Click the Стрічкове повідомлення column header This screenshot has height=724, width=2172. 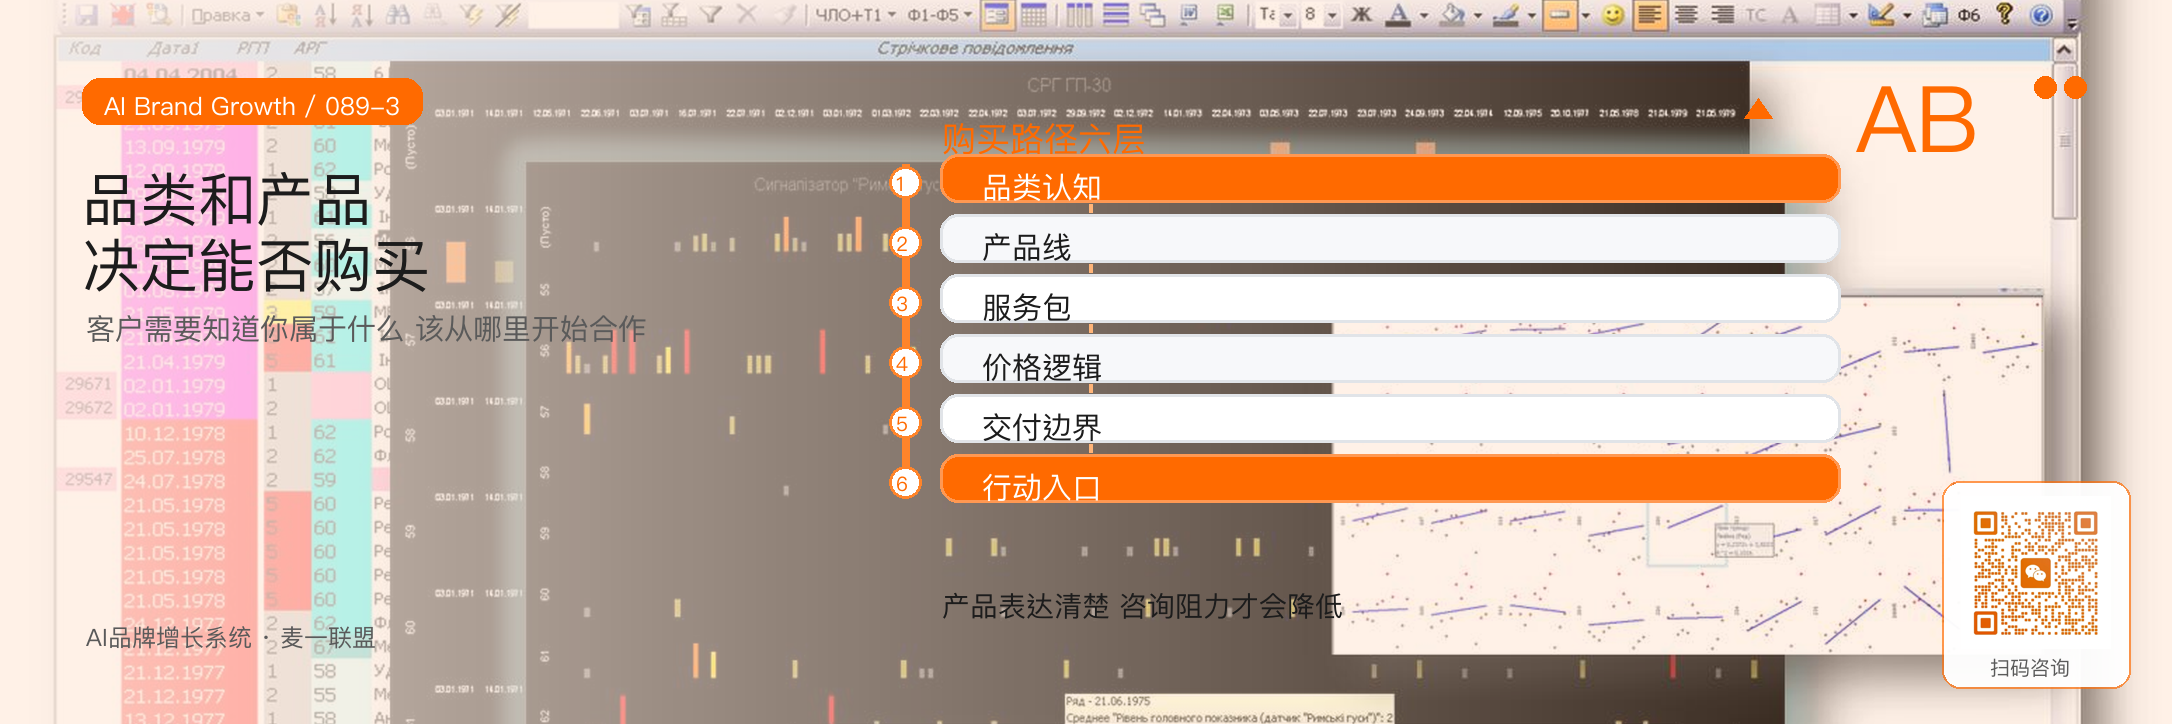(x=975, y=48)
